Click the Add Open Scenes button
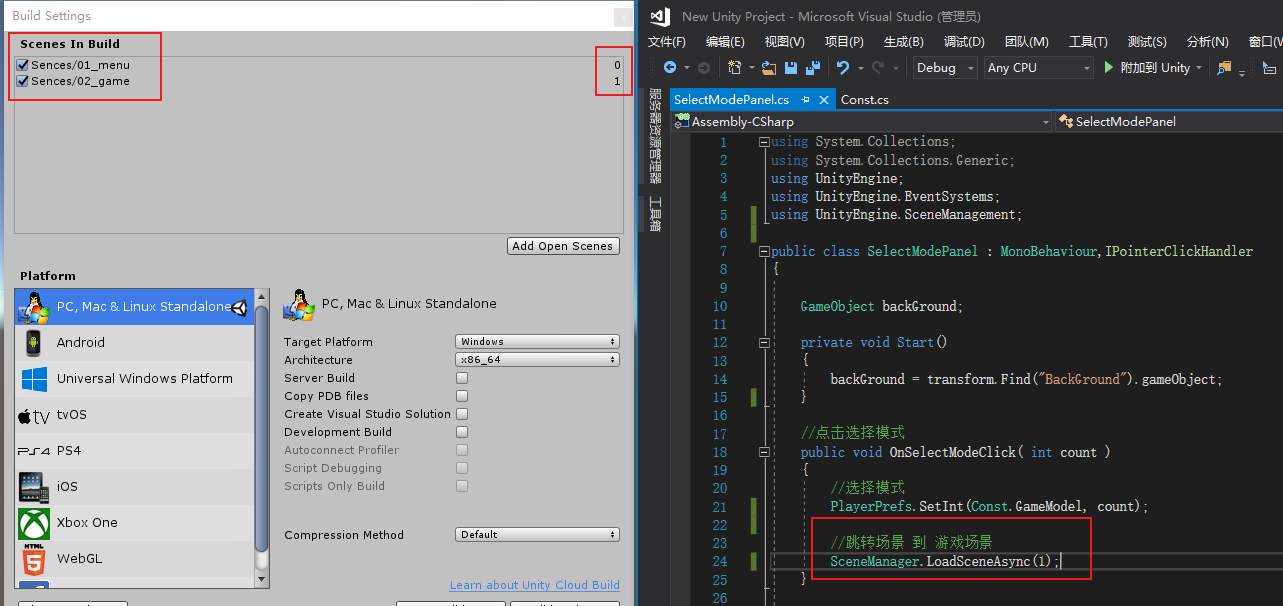The height and width of the screenshot is (606, 1283). click(564, 246)
